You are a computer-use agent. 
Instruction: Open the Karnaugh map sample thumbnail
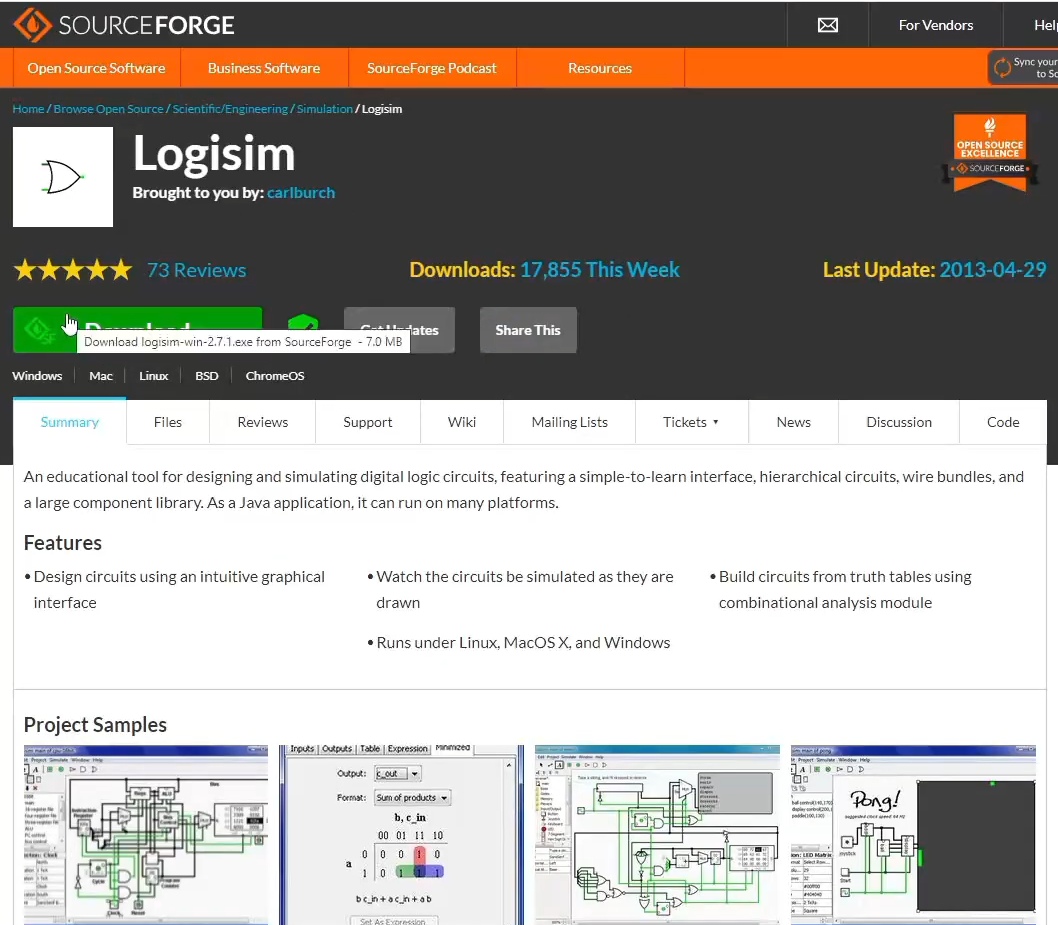(401, 835)
